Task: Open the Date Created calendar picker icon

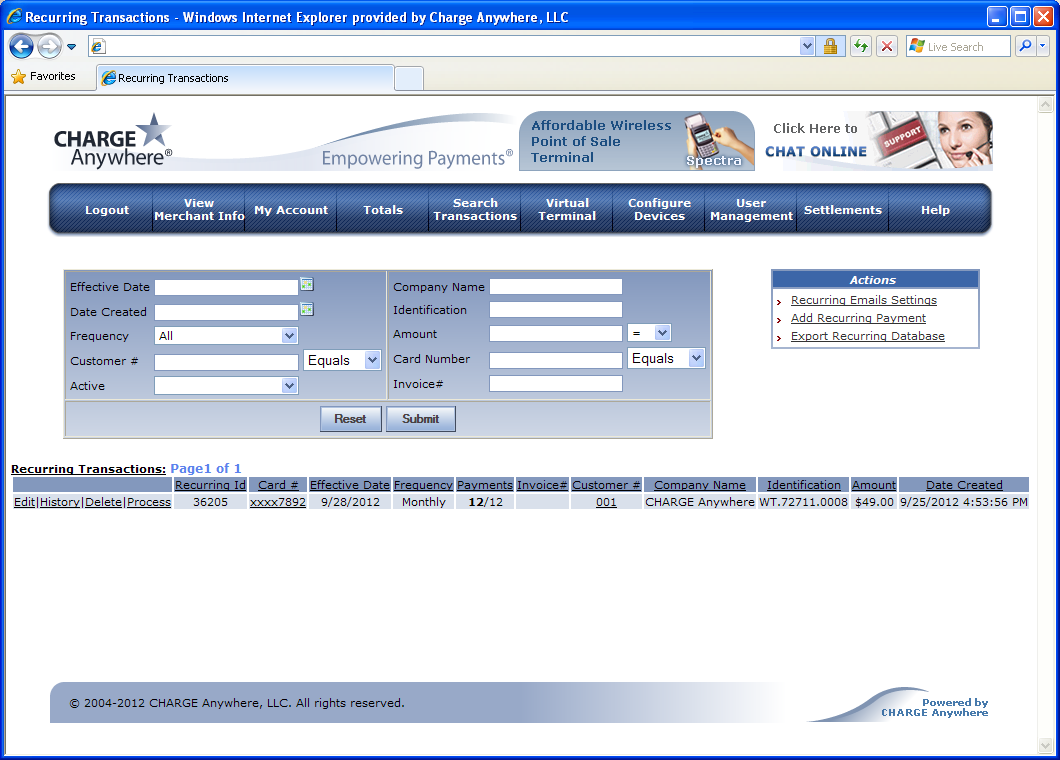Action: [x=307, y=310]
